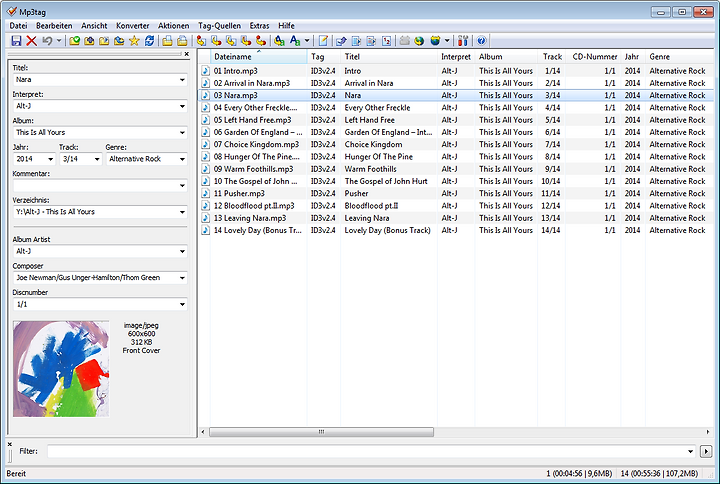Viewport: 720px width, 484px height.
Task: Create playlist of all files icon
Action: 167,41
